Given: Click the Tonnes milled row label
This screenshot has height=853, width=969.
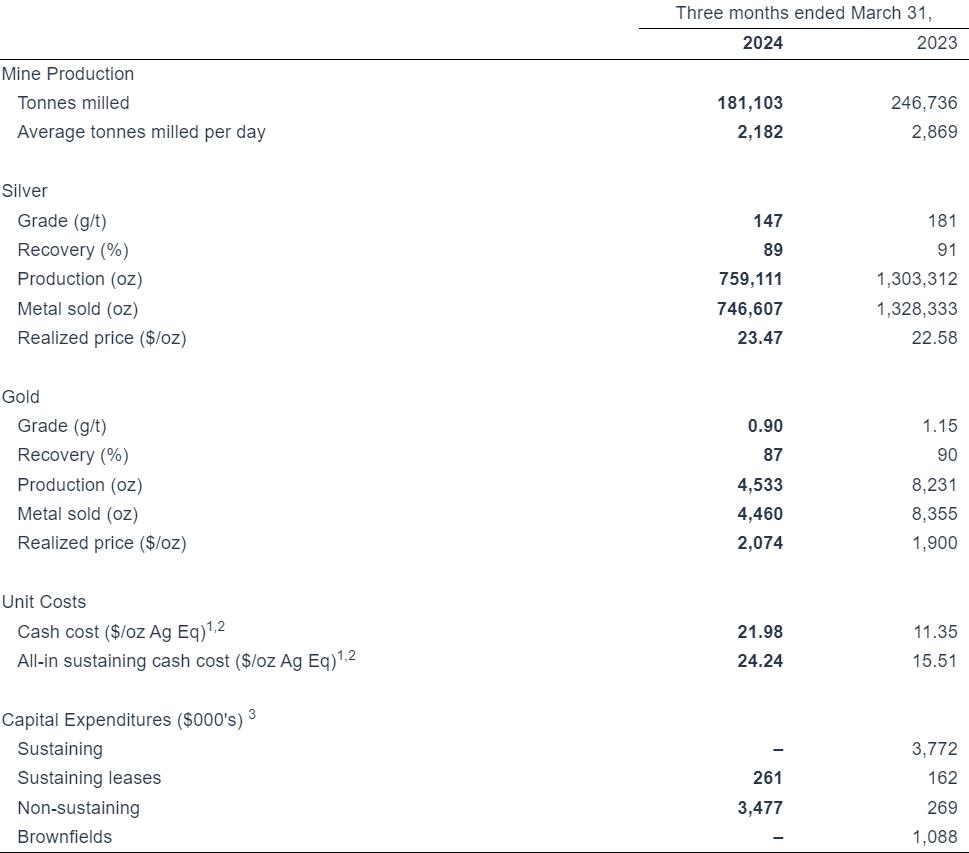Looking at the screenshot, I should [74, 103].
